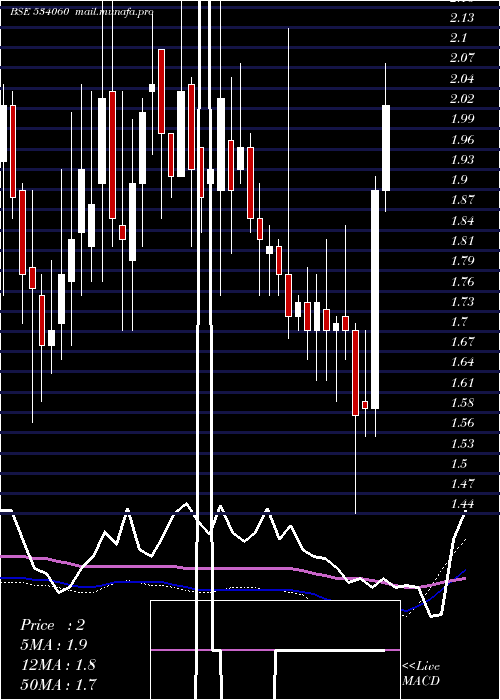Select the 1.79 price axis label
The height and width of the screenshot is (700, 500).
click(462, 261)
